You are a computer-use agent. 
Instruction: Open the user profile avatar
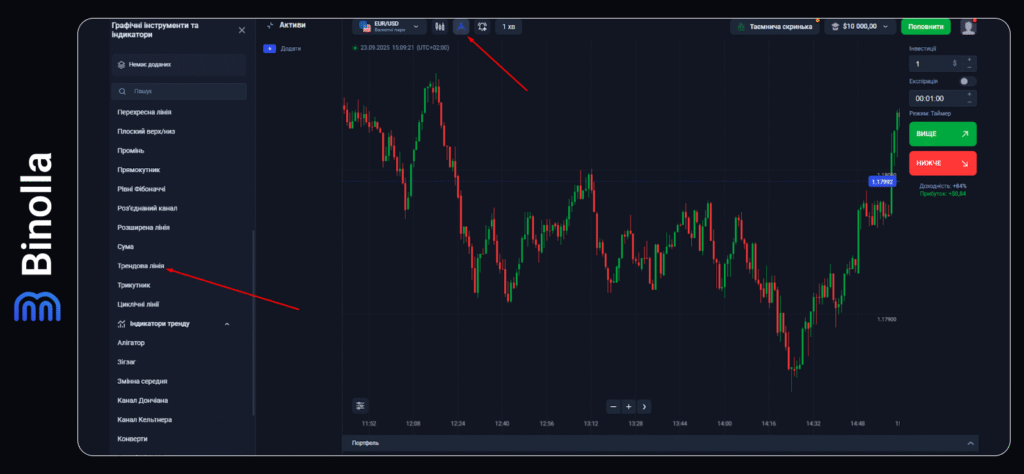[968, 27]
